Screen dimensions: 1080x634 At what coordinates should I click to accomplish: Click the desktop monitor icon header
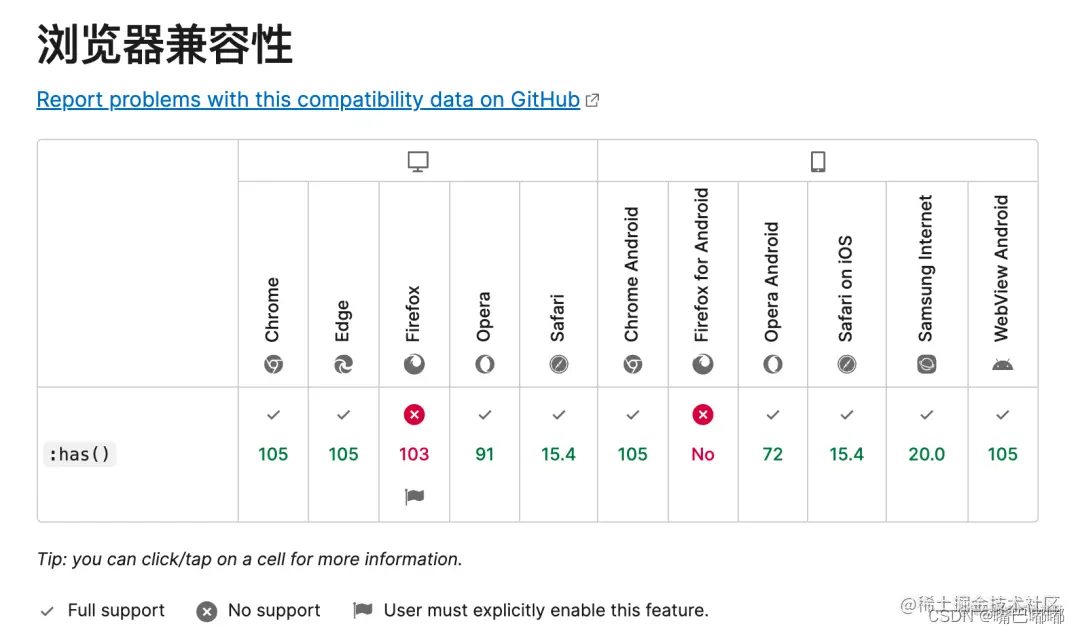pos(418,161)
